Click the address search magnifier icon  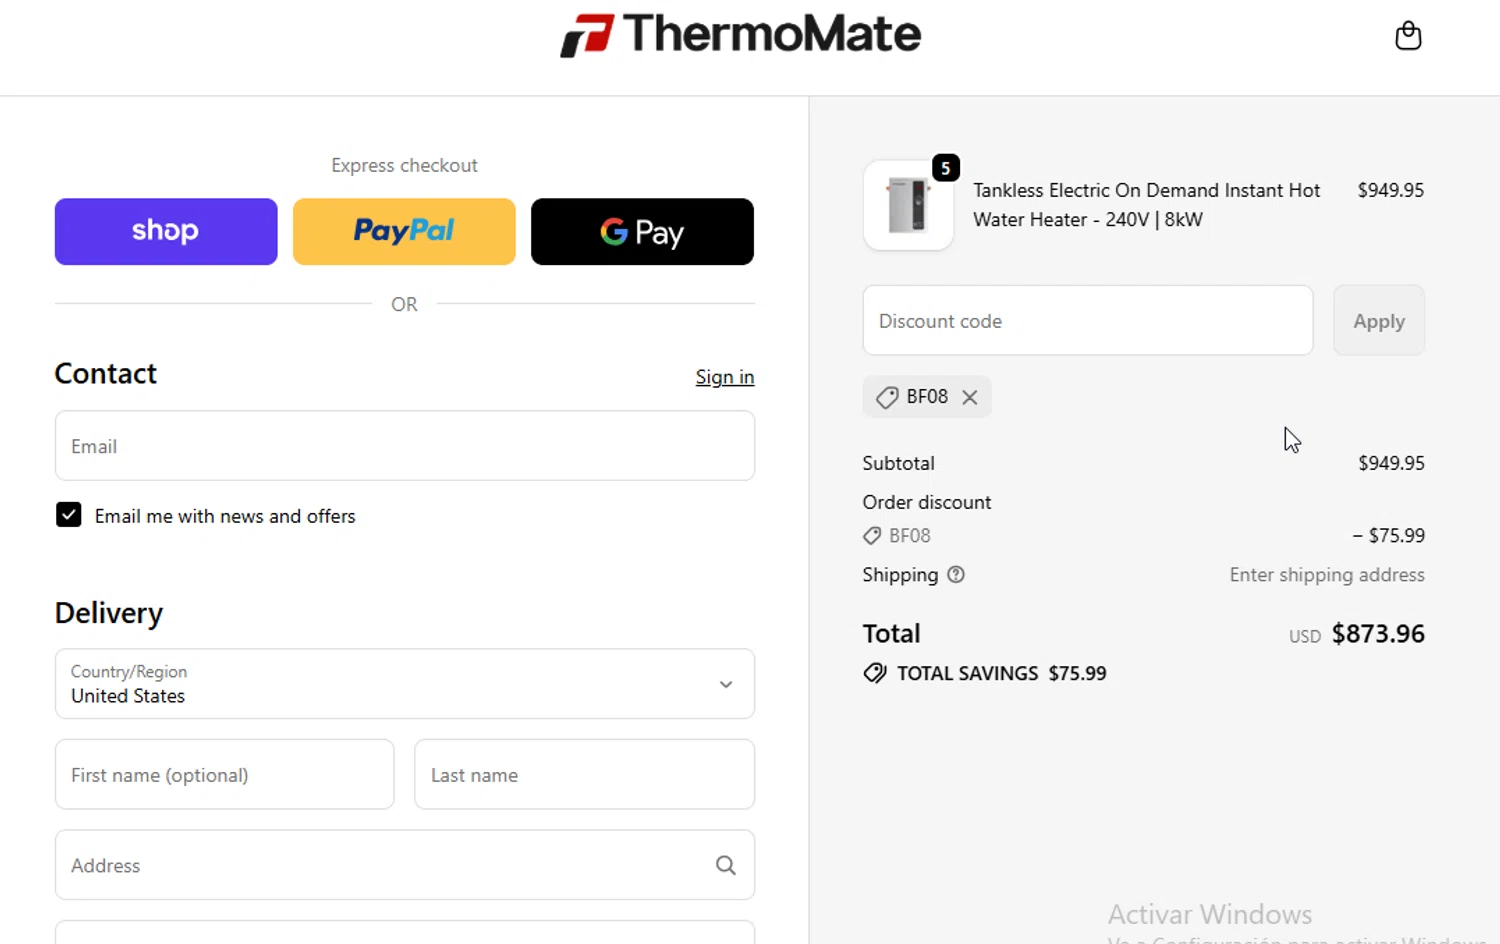[726, 865]
